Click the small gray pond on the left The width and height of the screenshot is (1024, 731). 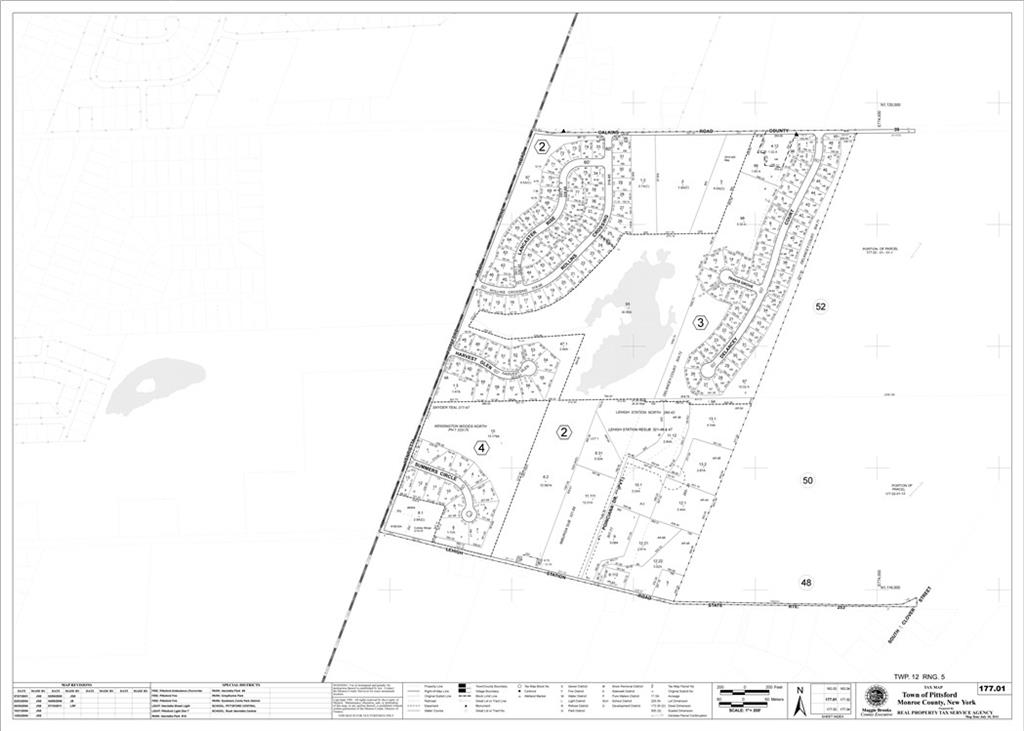(x=155, y=386)
